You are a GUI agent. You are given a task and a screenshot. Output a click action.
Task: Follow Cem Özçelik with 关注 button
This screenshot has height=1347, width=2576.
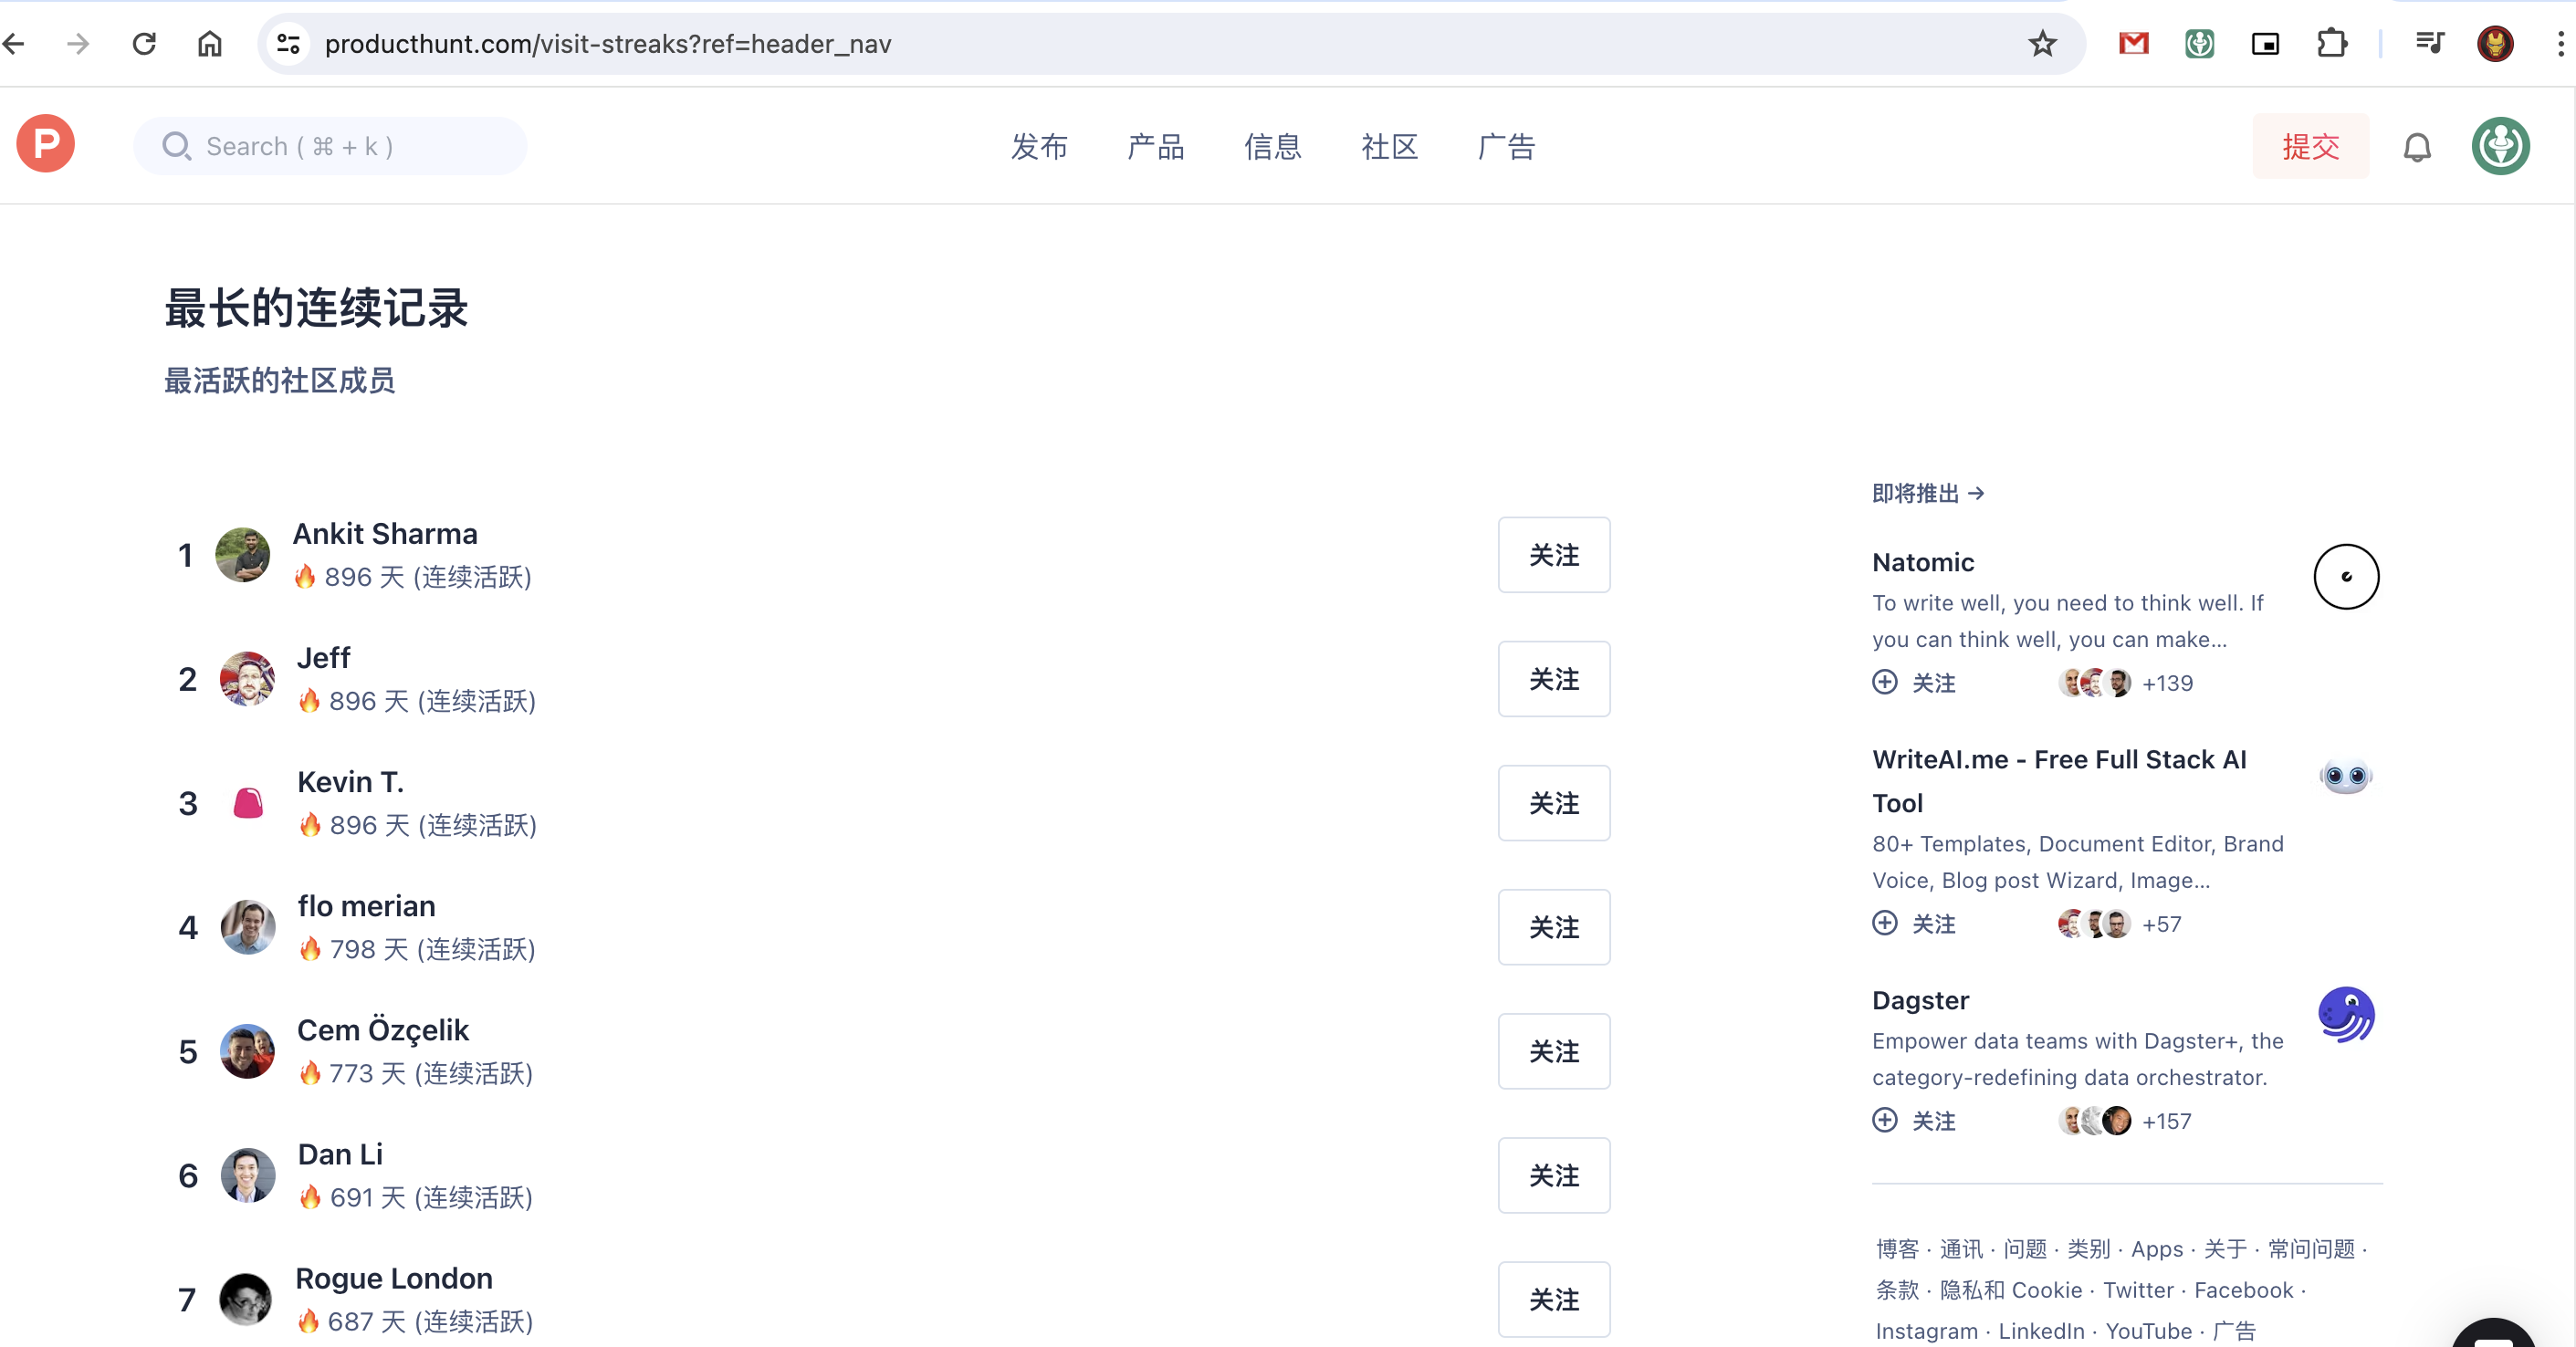pyautogui.click(x=1554, y=1050)
